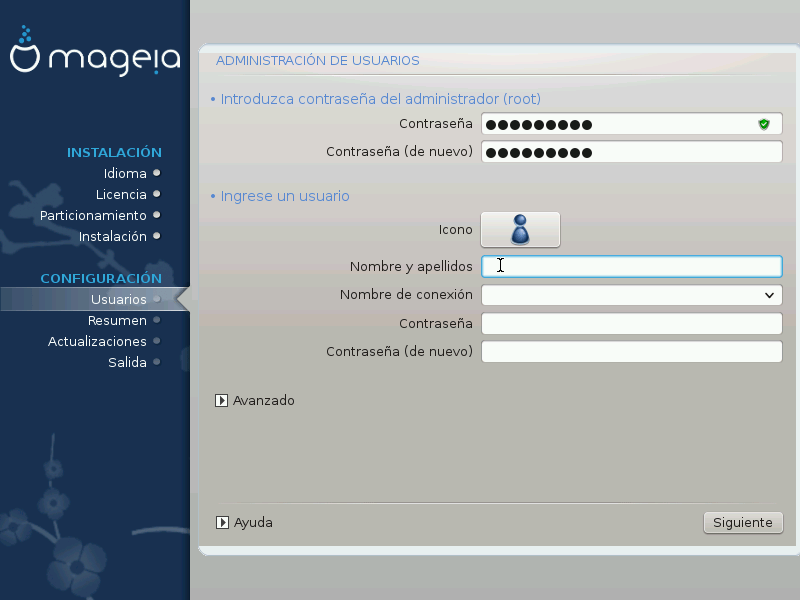Screen dimensions: 800x600
Task: Click the CONFIGURACIÓN section heading
Action: (101, 278)
